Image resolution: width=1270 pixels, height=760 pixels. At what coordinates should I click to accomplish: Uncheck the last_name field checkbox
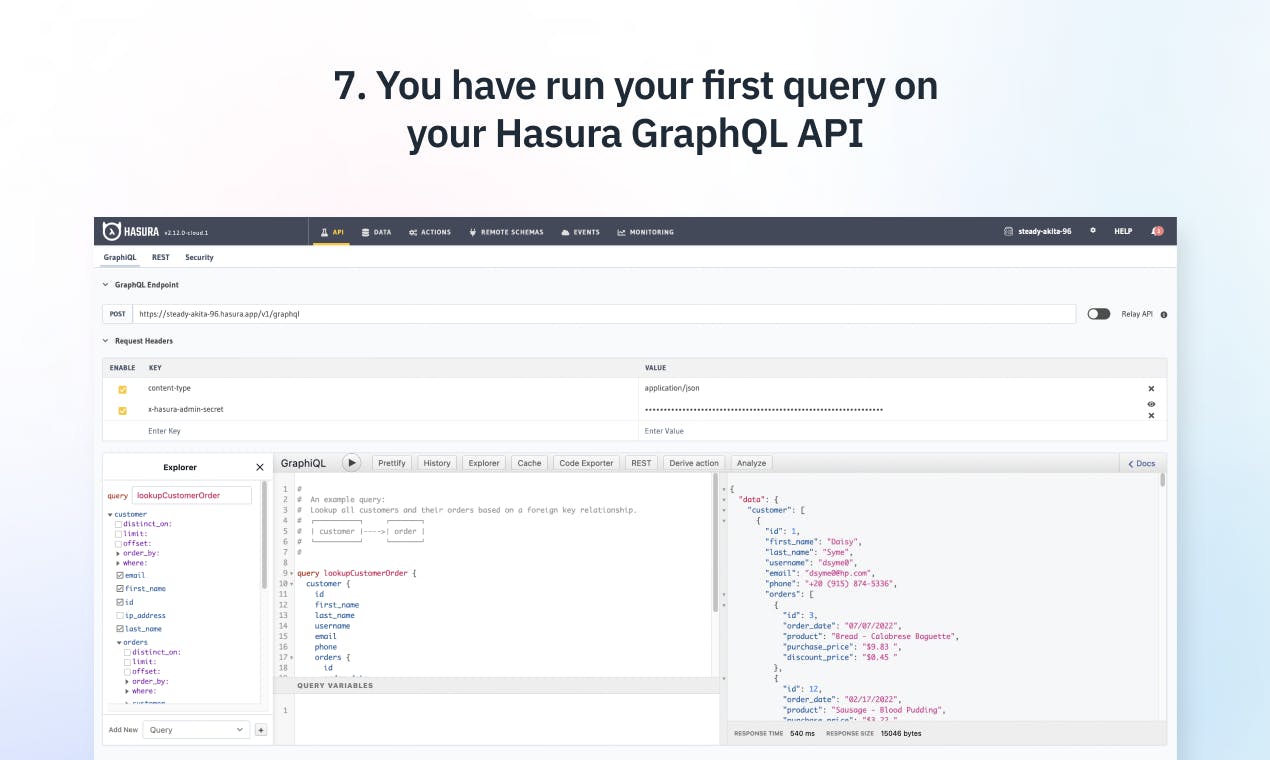pos(120,629)
